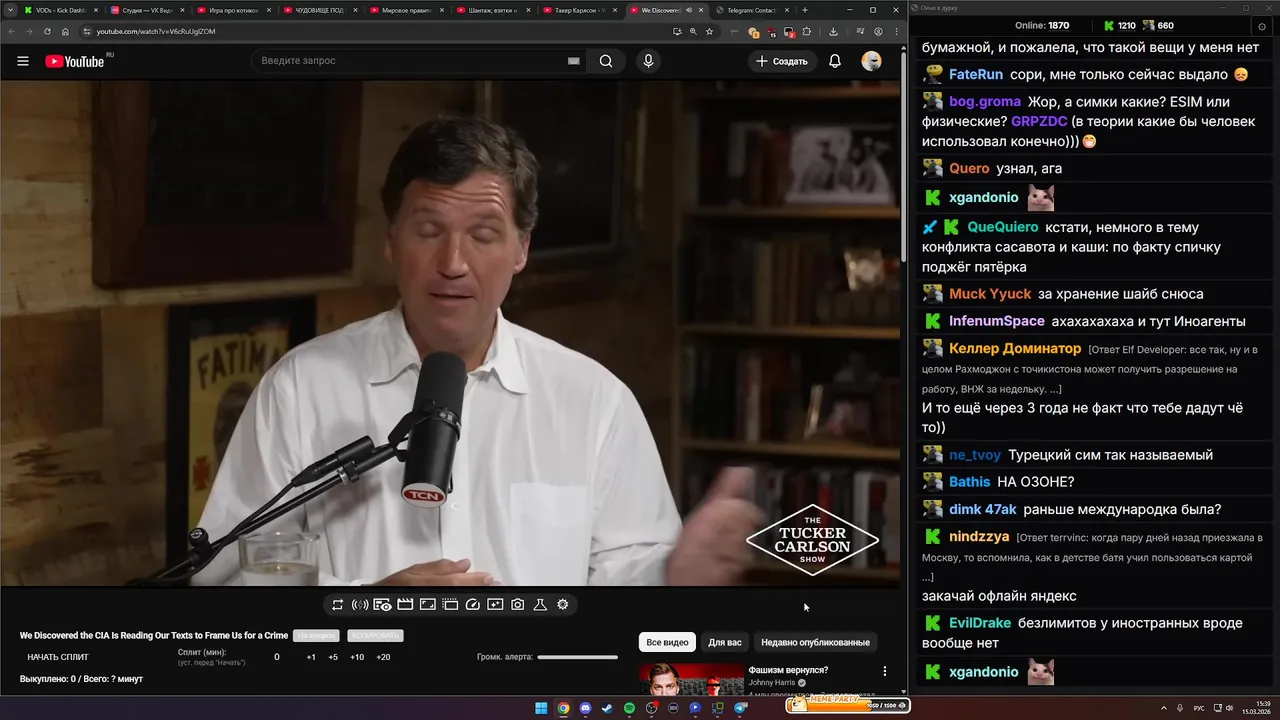Open the video toolbar settings gear
This screenshot has height=720, width=1280.
pyautogui.click(x=563, y=605)
